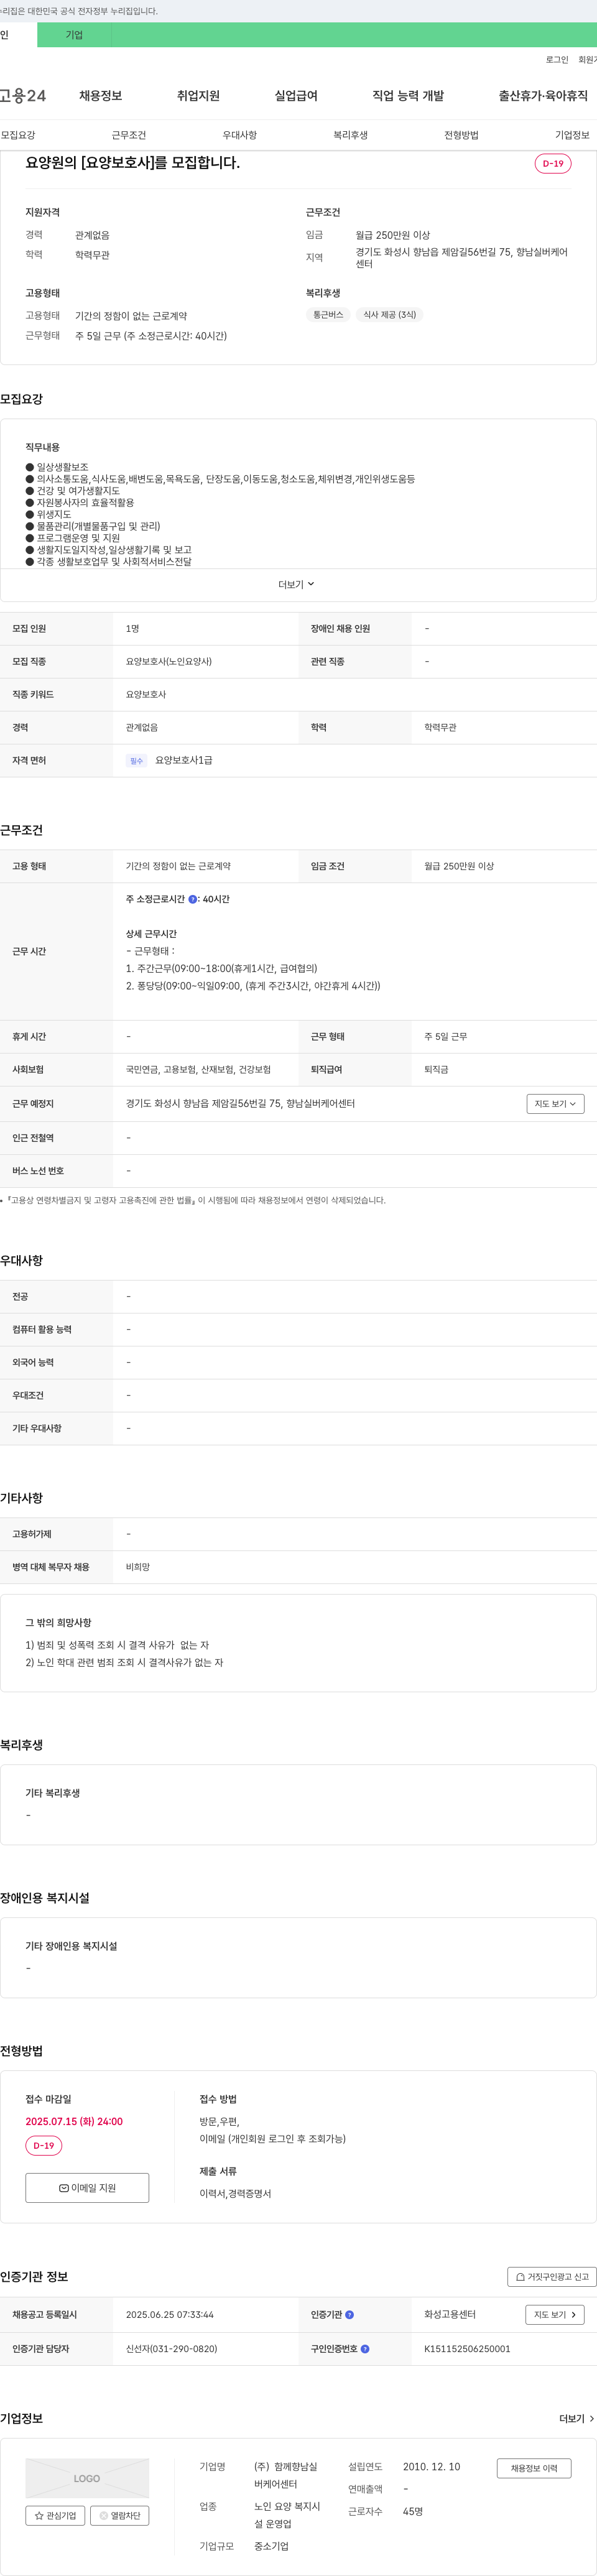The height and width of the screenshot is (2576, 597).
Task: Click the 인증기관 담당자 신선자(031-290-0820)
Action: (x=171, y=2348)
